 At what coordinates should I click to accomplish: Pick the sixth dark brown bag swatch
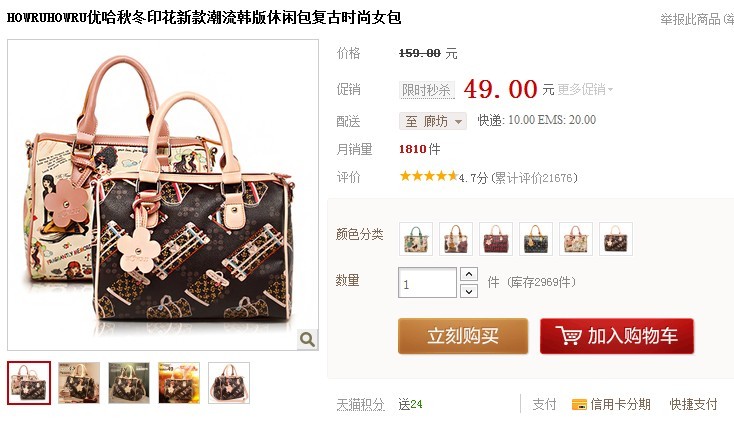click(x=616, y=239)
